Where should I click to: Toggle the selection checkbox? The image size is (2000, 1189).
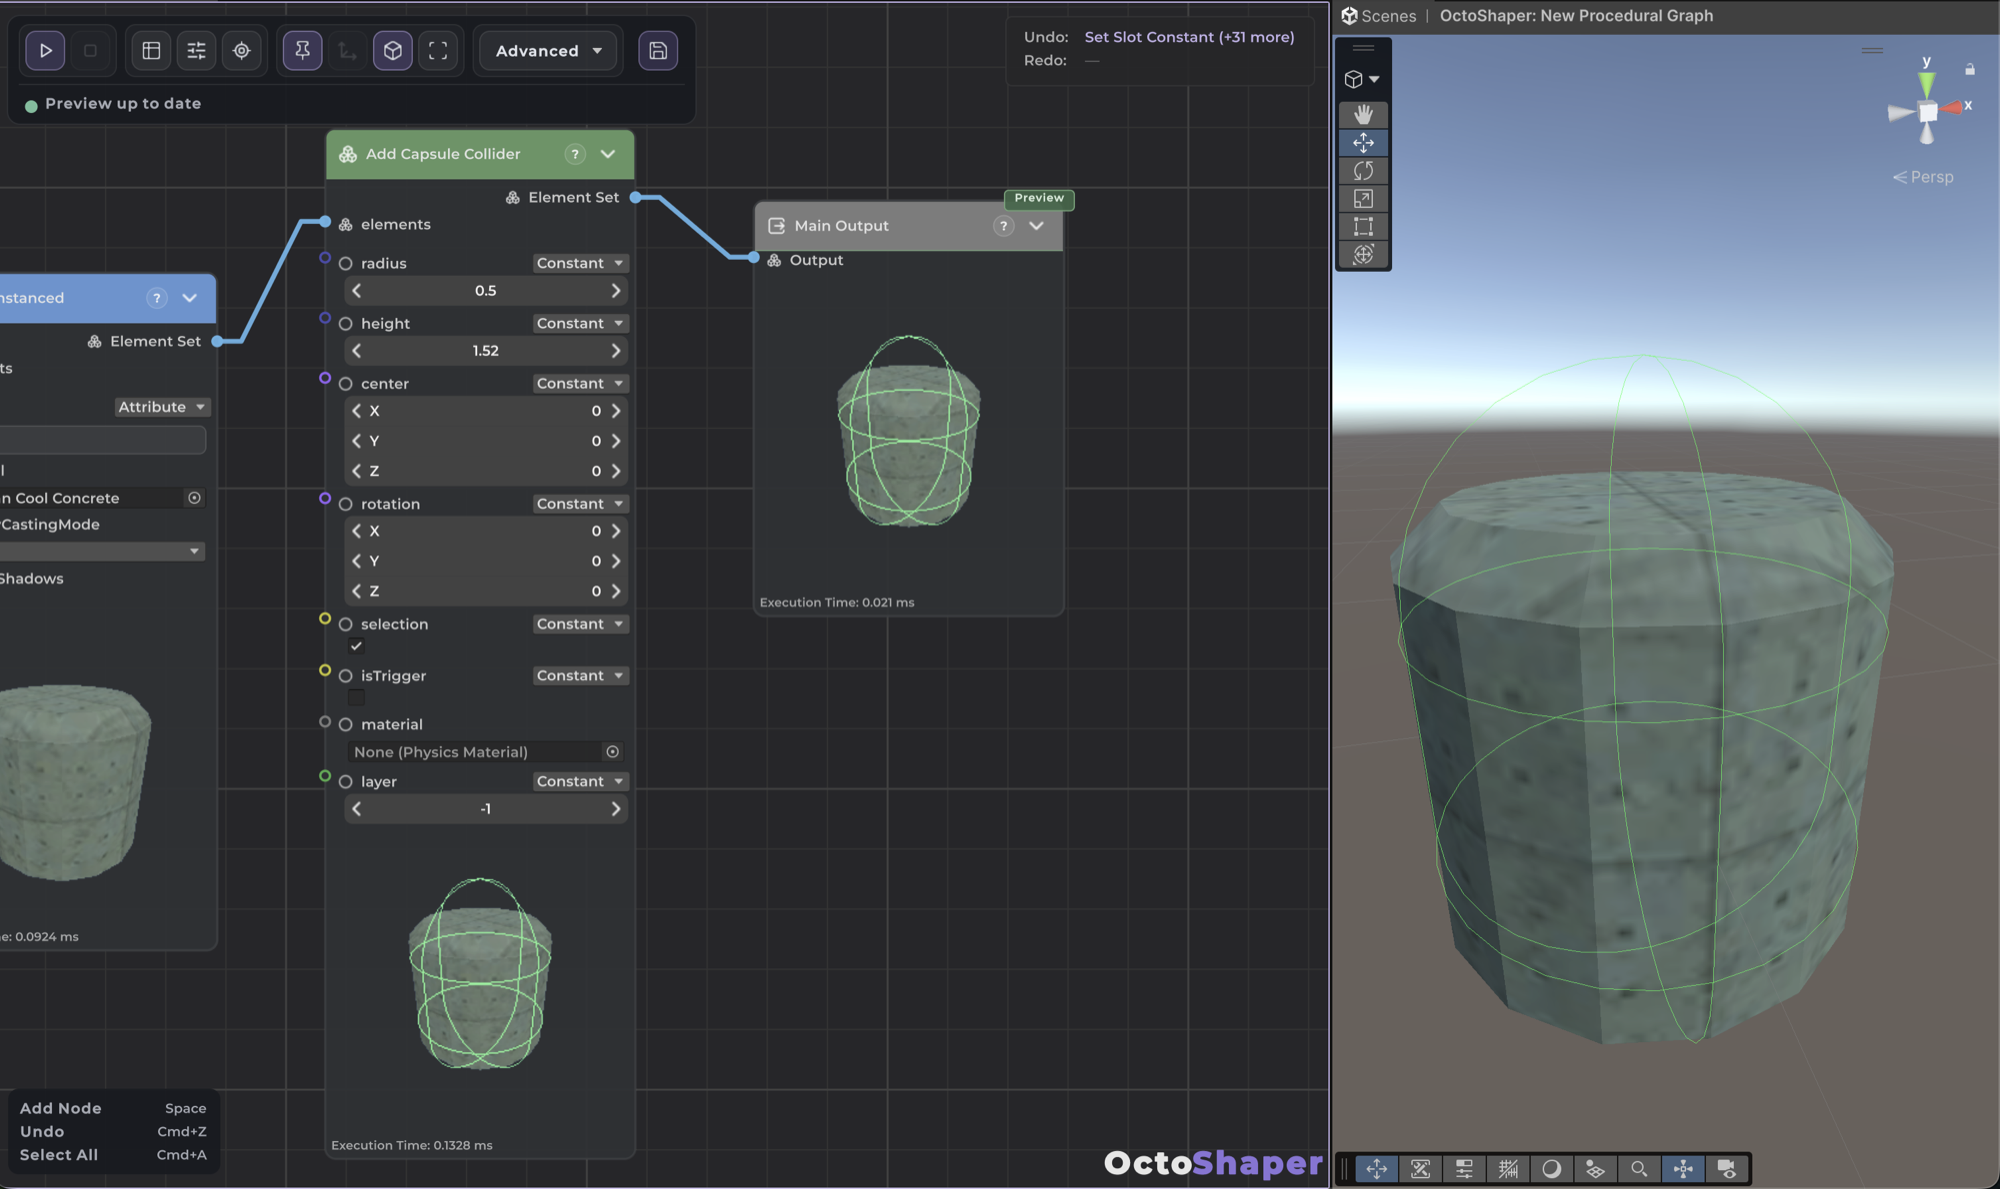point(357,646)
